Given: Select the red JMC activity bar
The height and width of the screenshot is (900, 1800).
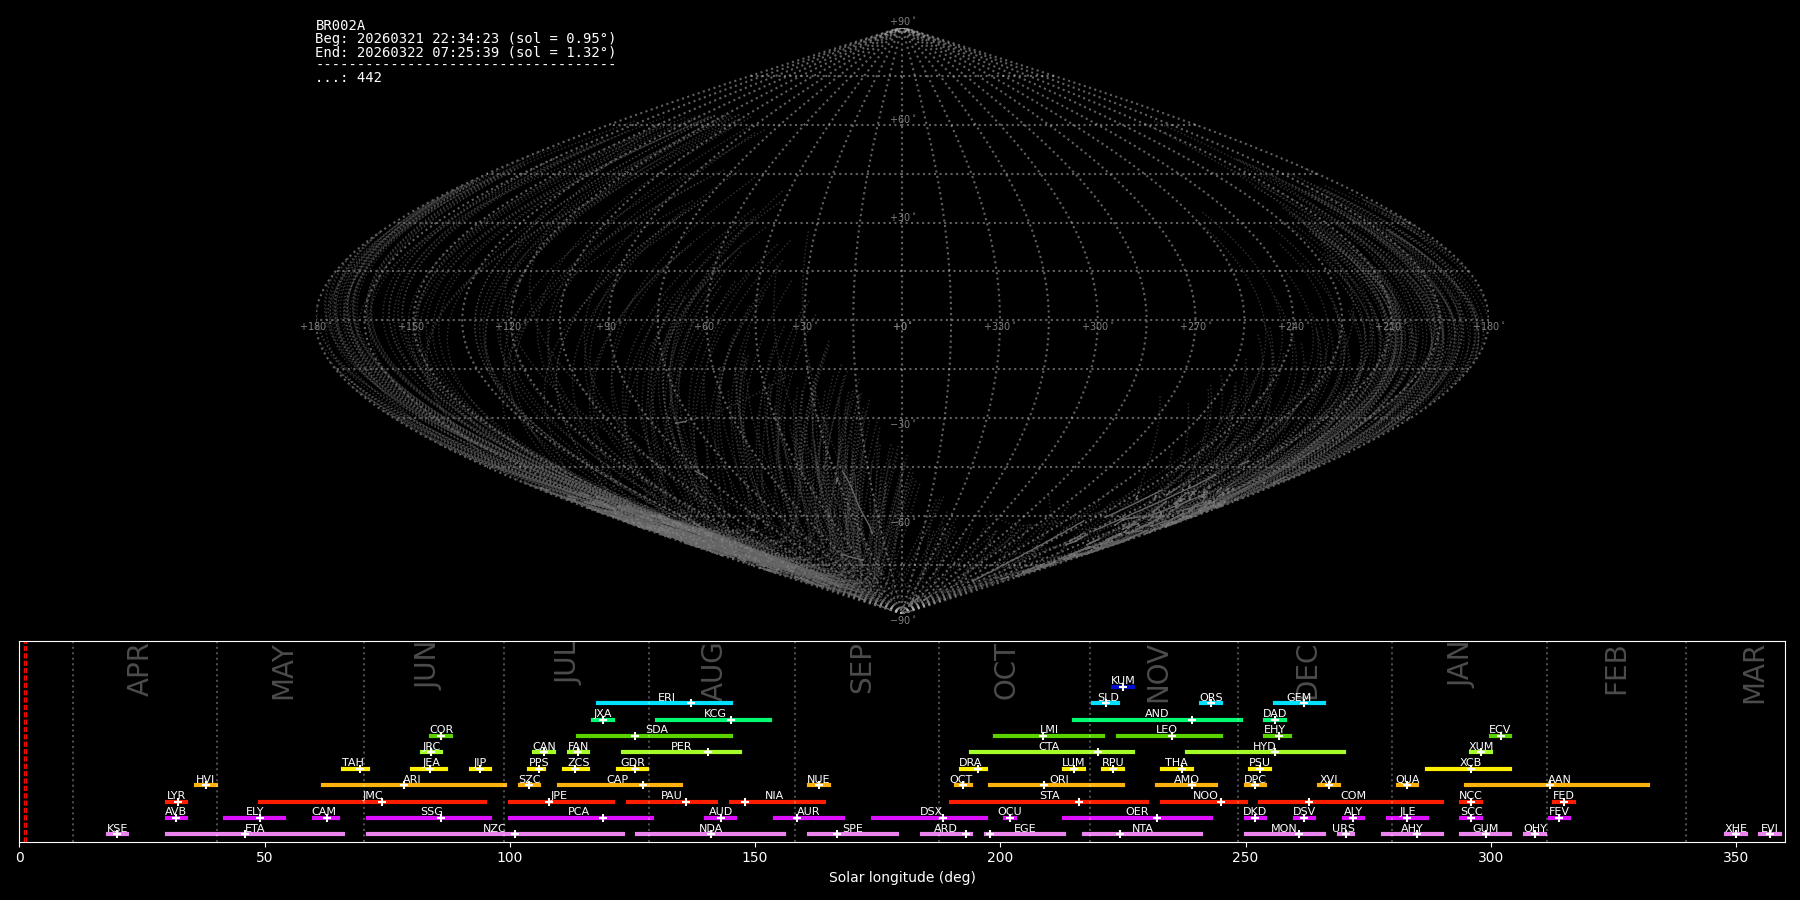Looking at the screenshot, I should pos(373,802).
